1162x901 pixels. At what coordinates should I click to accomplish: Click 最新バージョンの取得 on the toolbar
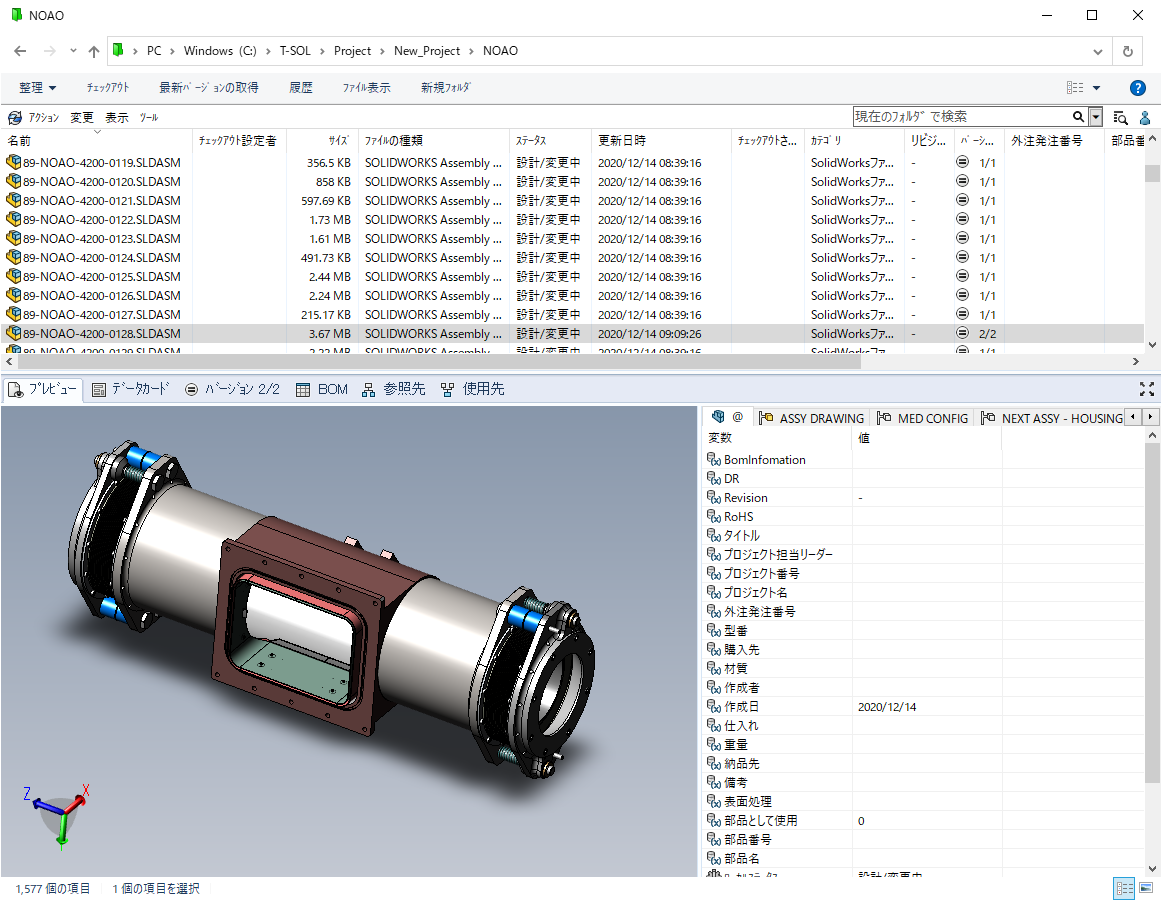coord(207,87)
